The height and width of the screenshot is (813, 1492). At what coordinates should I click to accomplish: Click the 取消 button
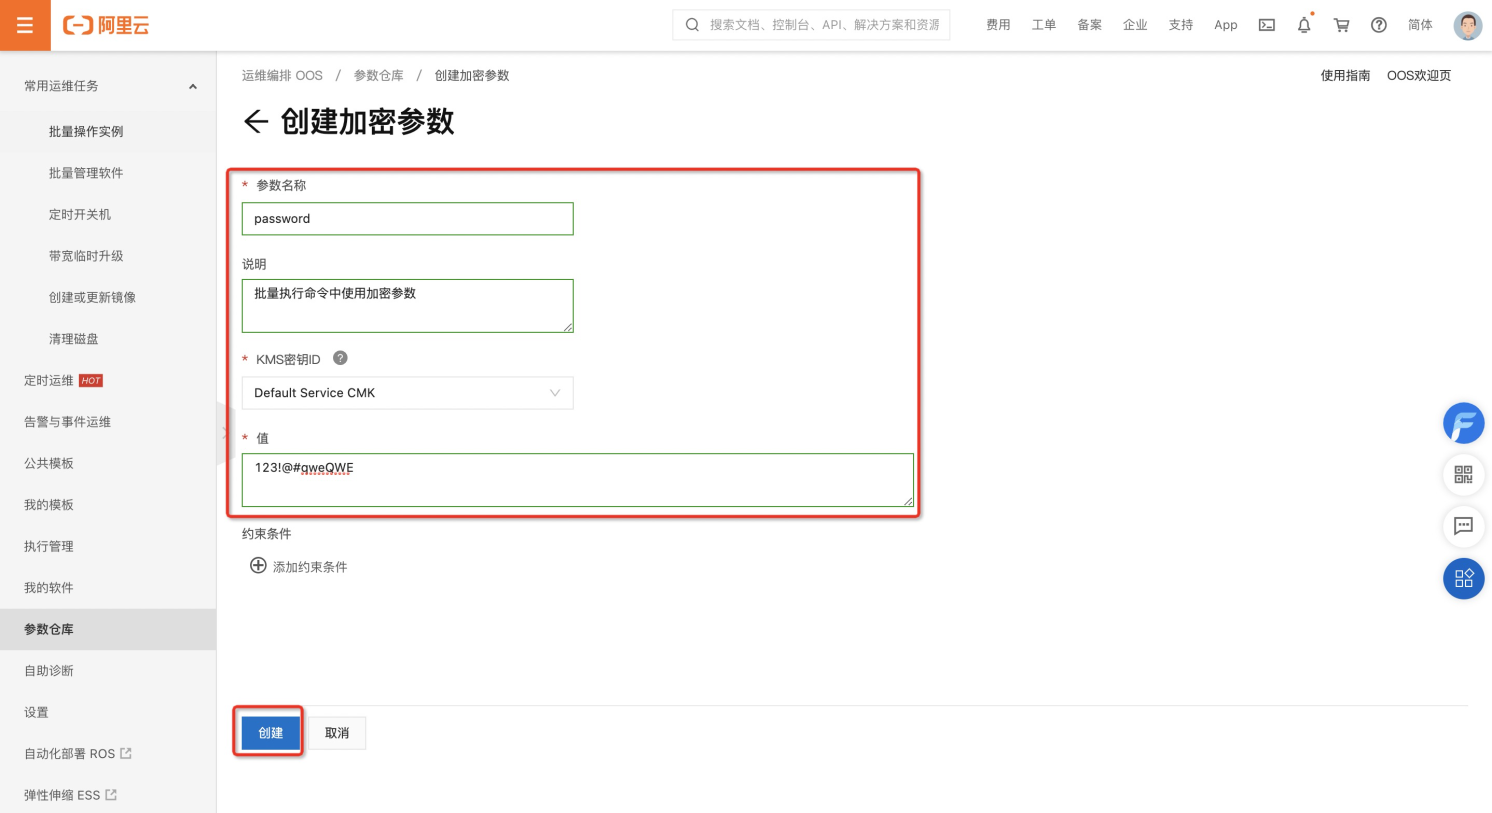coord(337,733)
